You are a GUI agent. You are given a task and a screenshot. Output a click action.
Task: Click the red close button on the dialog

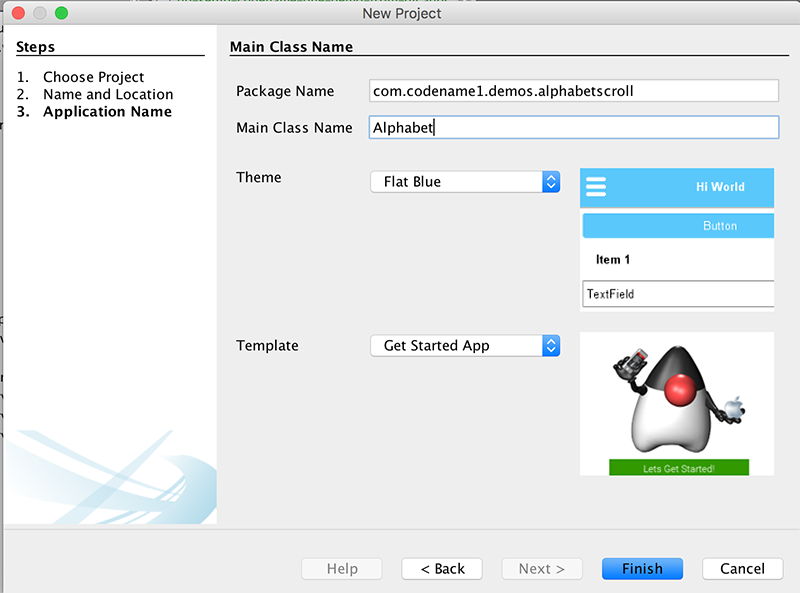(x=18, y=13)
